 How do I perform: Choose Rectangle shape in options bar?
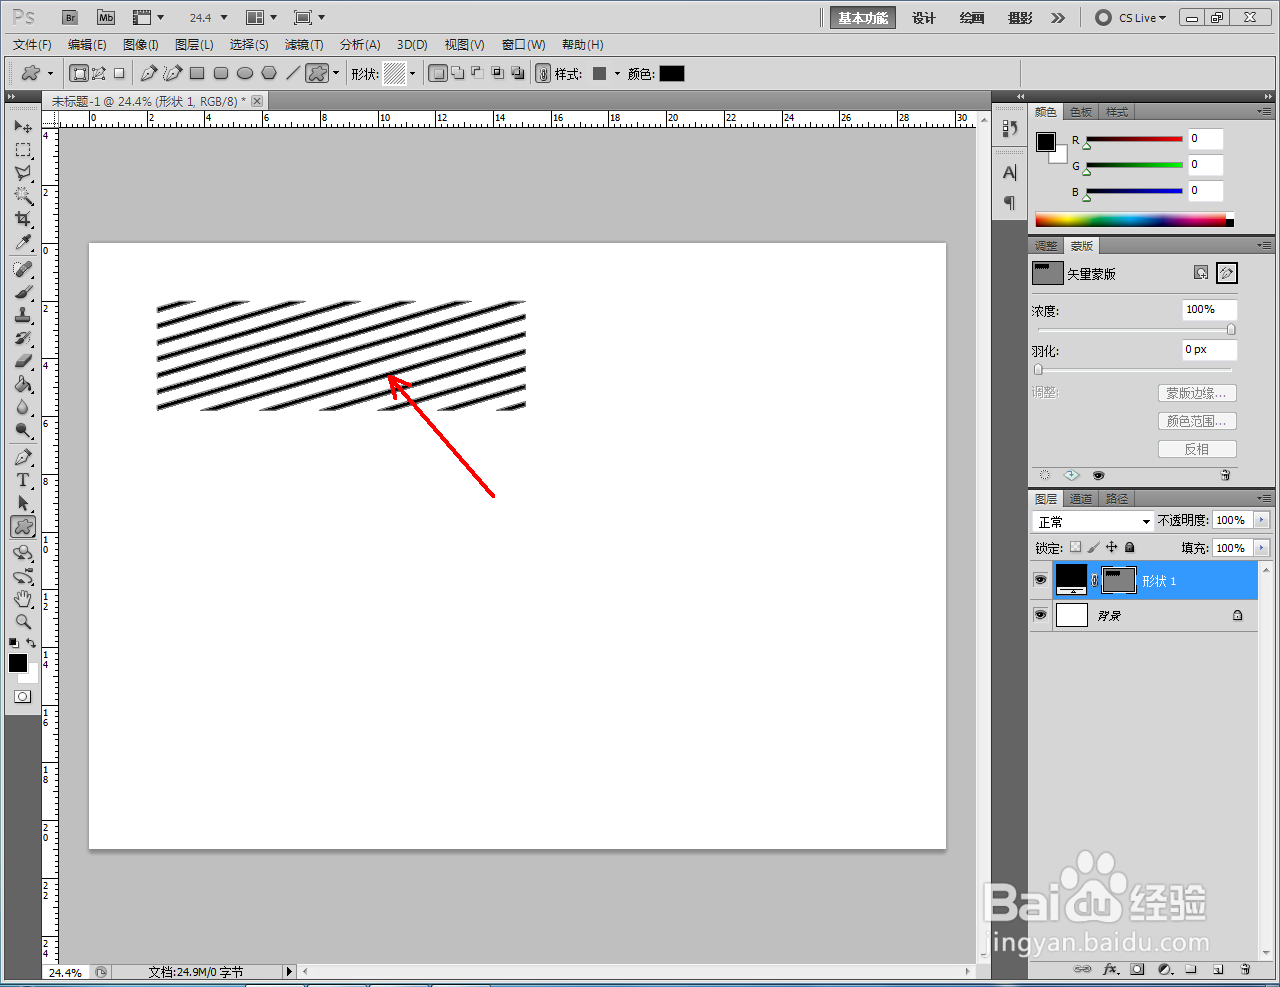[197, 73]
